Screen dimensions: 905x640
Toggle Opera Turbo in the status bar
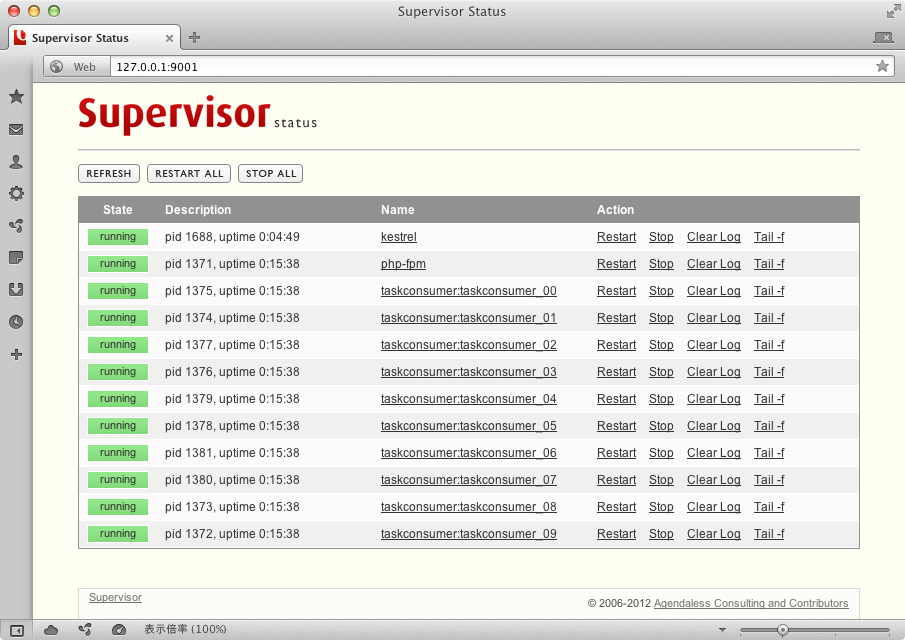click(x=119, y=630)
